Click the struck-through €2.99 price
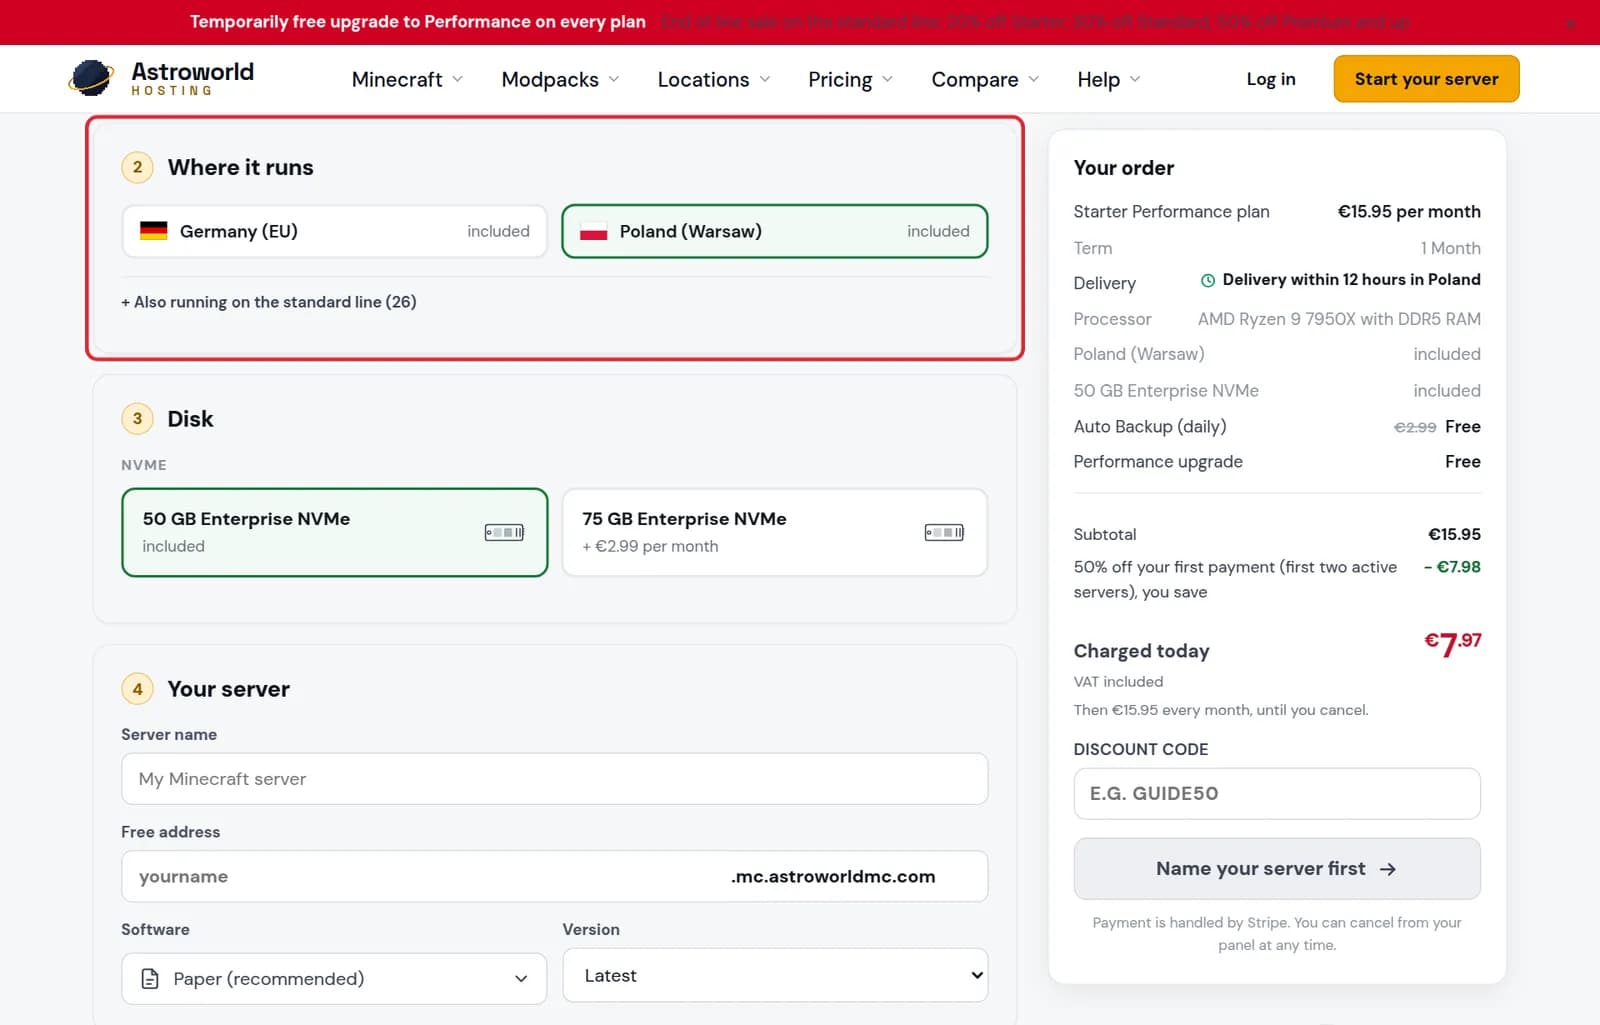Image resolution: width=1600 pixels, height=1025 pixels. tap(1415, 427)
